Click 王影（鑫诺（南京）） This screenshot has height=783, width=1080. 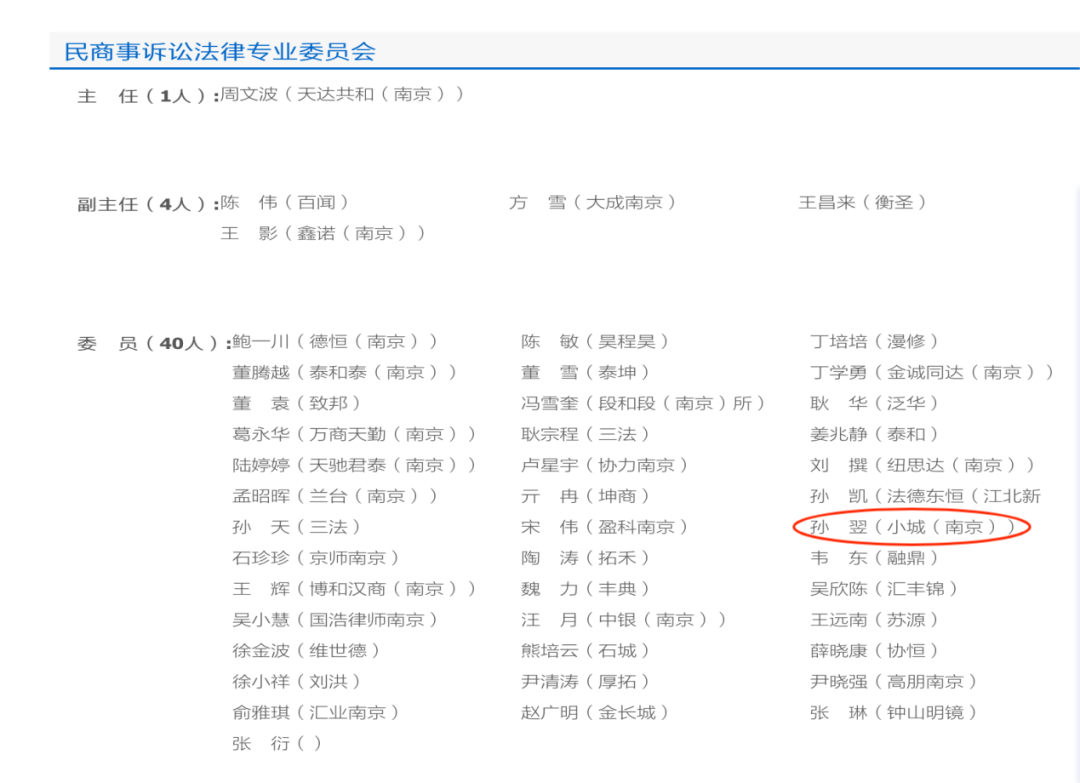pos(323,233)
